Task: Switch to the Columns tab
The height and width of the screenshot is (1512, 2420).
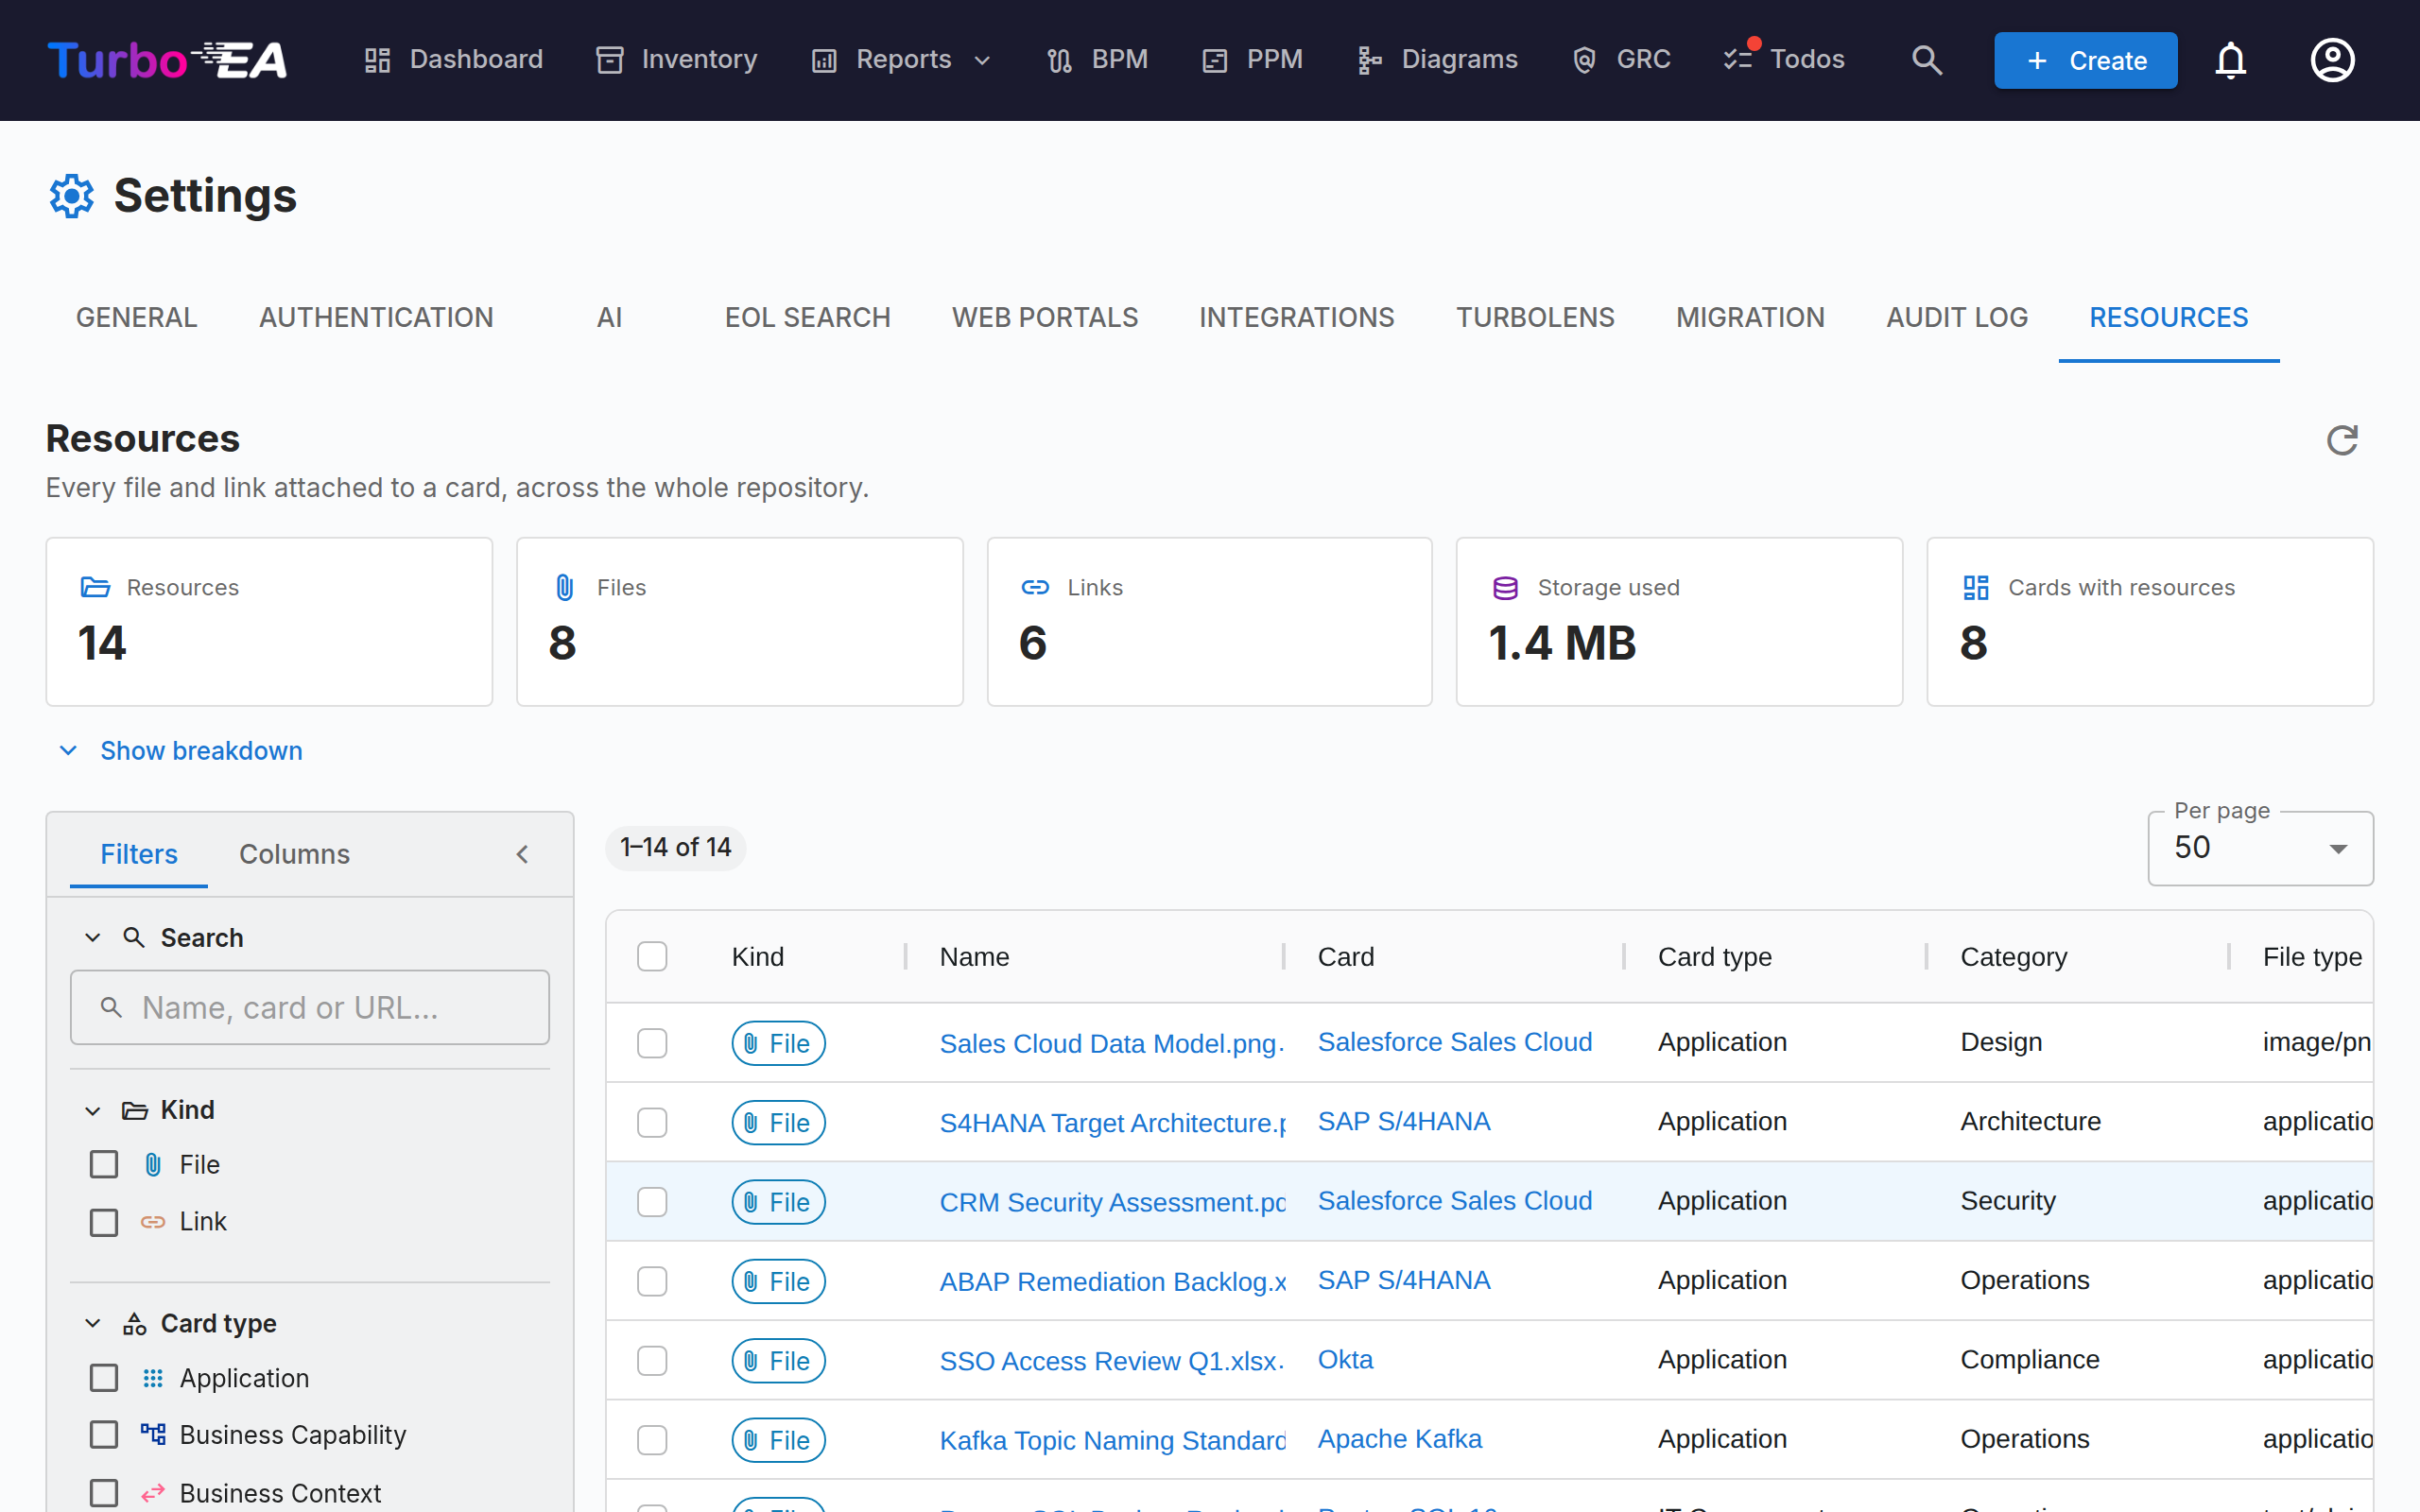Action: click(x=294, y=854)
